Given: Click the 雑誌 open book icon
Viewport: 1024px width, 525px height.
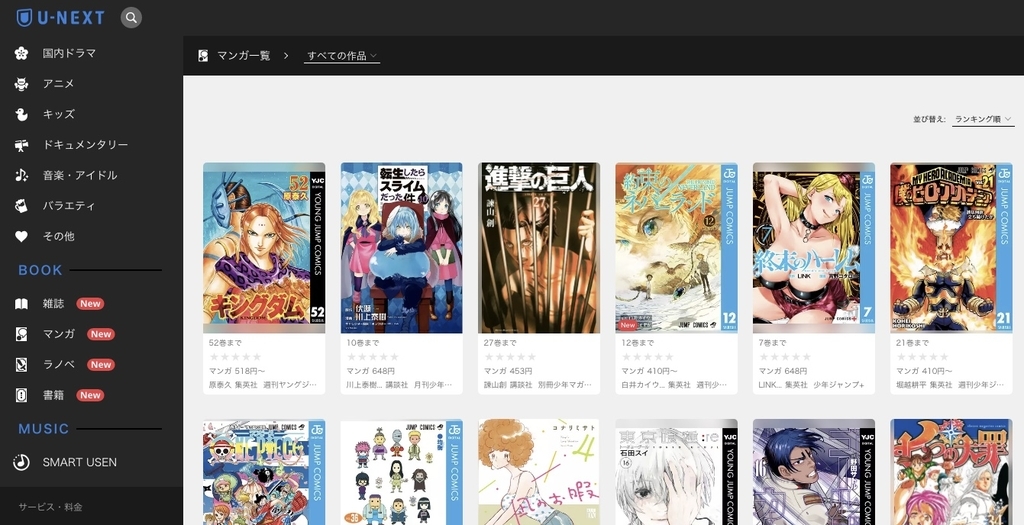Looking at the screenshot, I should tap(22, 304).
